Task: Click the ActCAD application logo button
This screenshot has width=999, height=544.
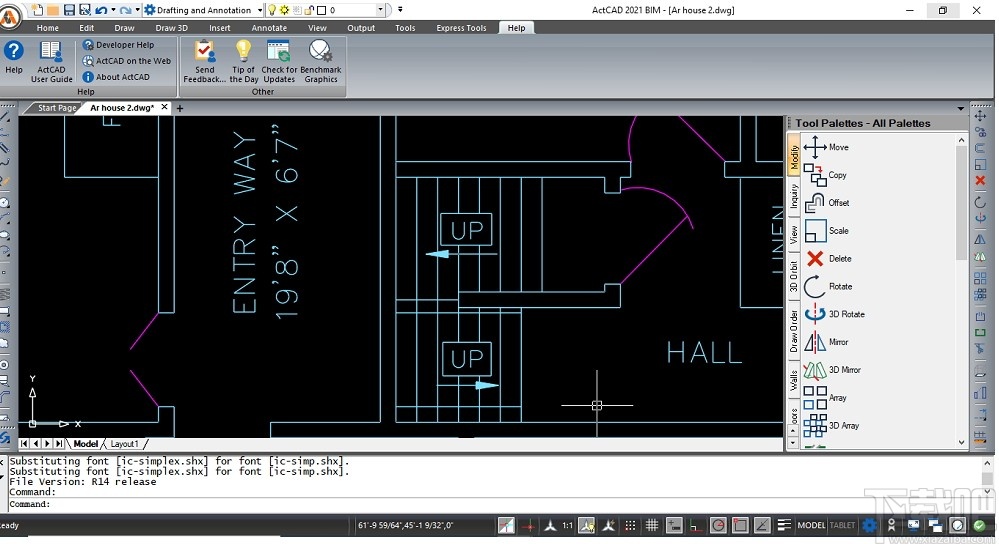Action: [10, 19]
